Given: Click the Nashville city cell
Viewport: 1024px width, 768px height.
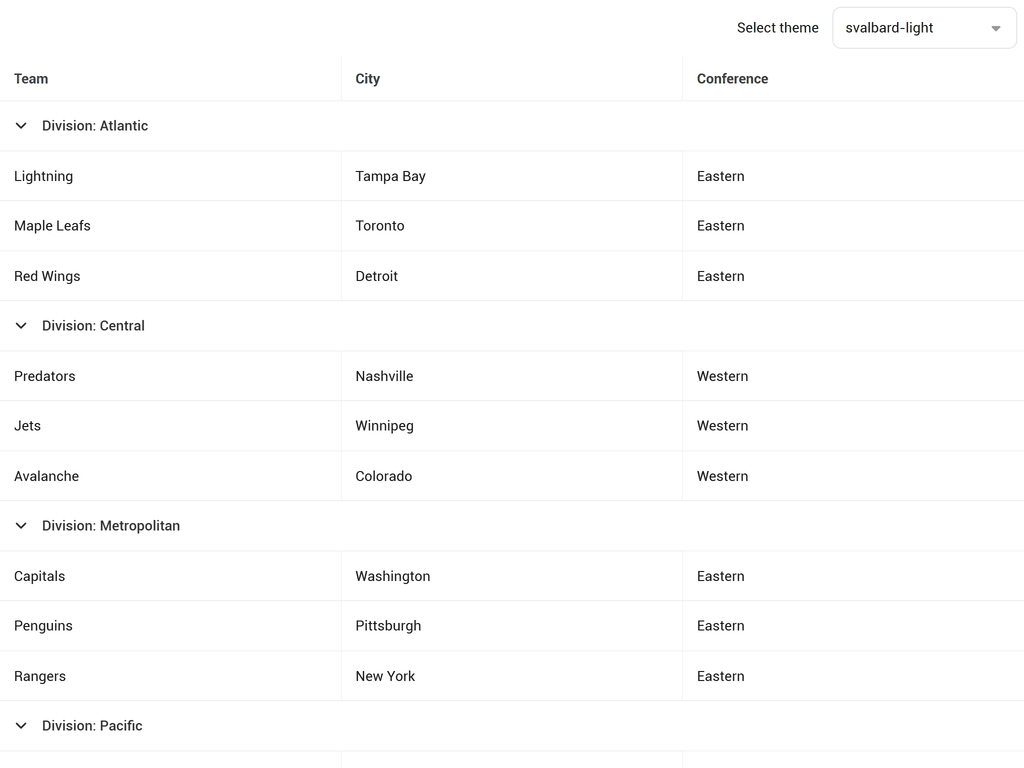Looking at the screenshot, I should tap(384, 376).
